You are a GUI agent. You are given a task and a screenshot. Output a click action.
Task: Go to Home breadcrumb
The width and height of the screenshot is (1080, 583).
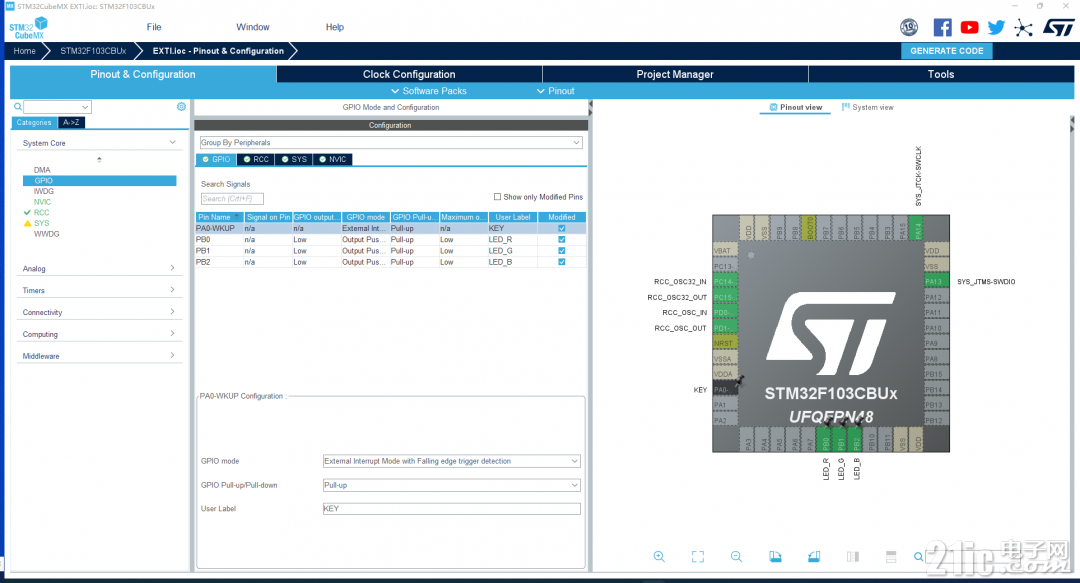[25, 51]
